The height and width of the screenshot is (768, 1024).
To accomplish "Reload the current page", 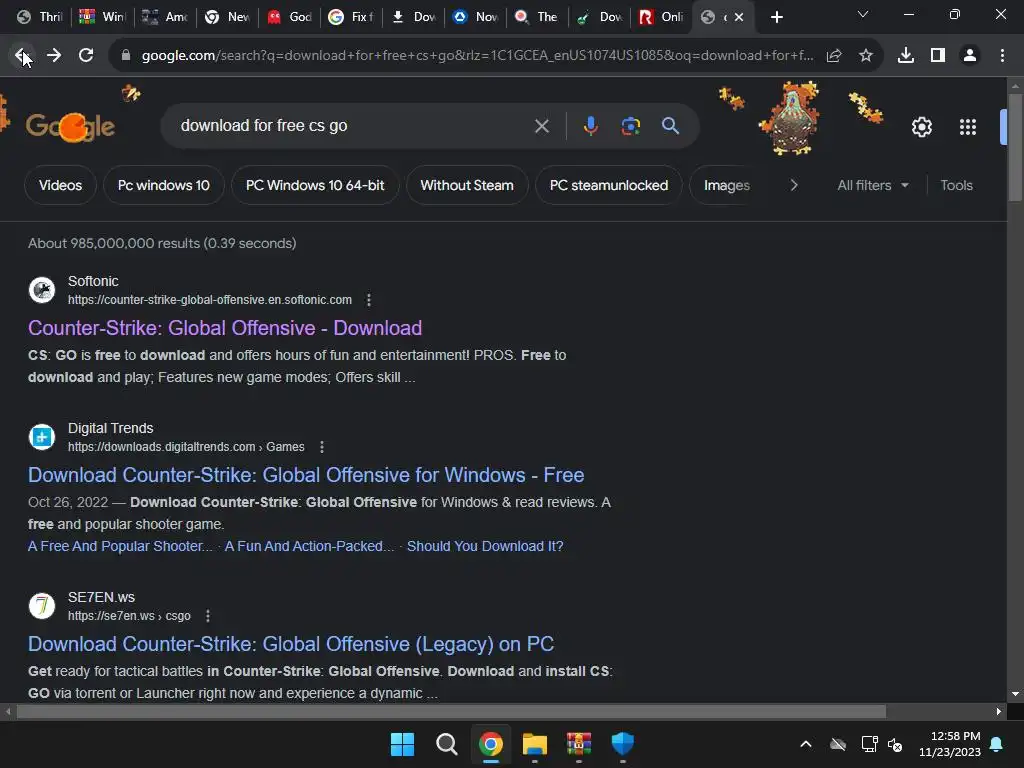I will pos(86,56).
